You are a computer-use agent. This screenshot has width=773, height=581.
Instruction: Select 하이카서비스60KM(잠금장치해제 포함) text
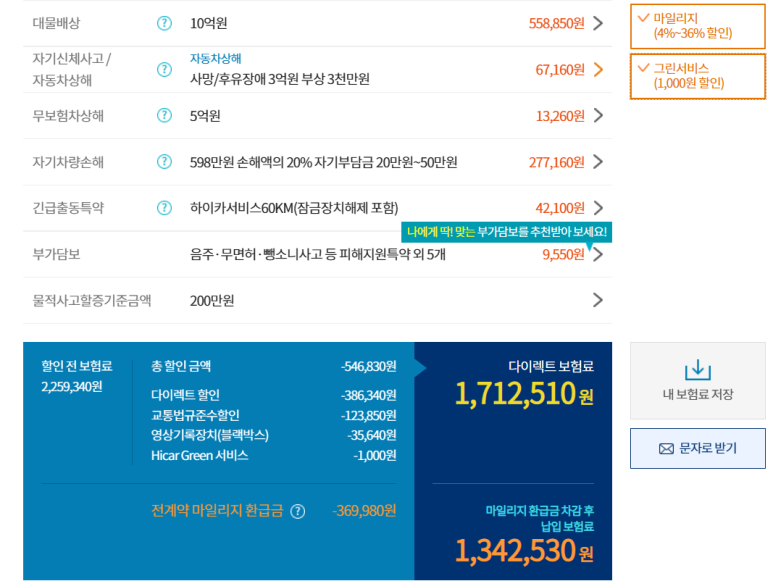294,208
